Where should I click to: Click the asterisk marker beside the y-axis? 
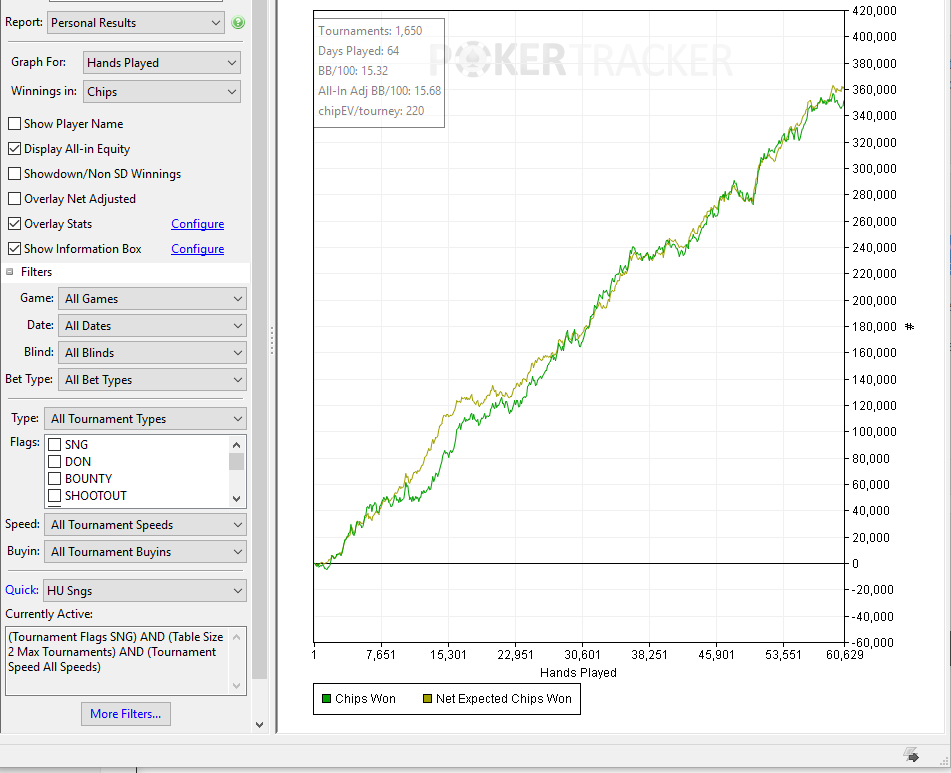909,327
